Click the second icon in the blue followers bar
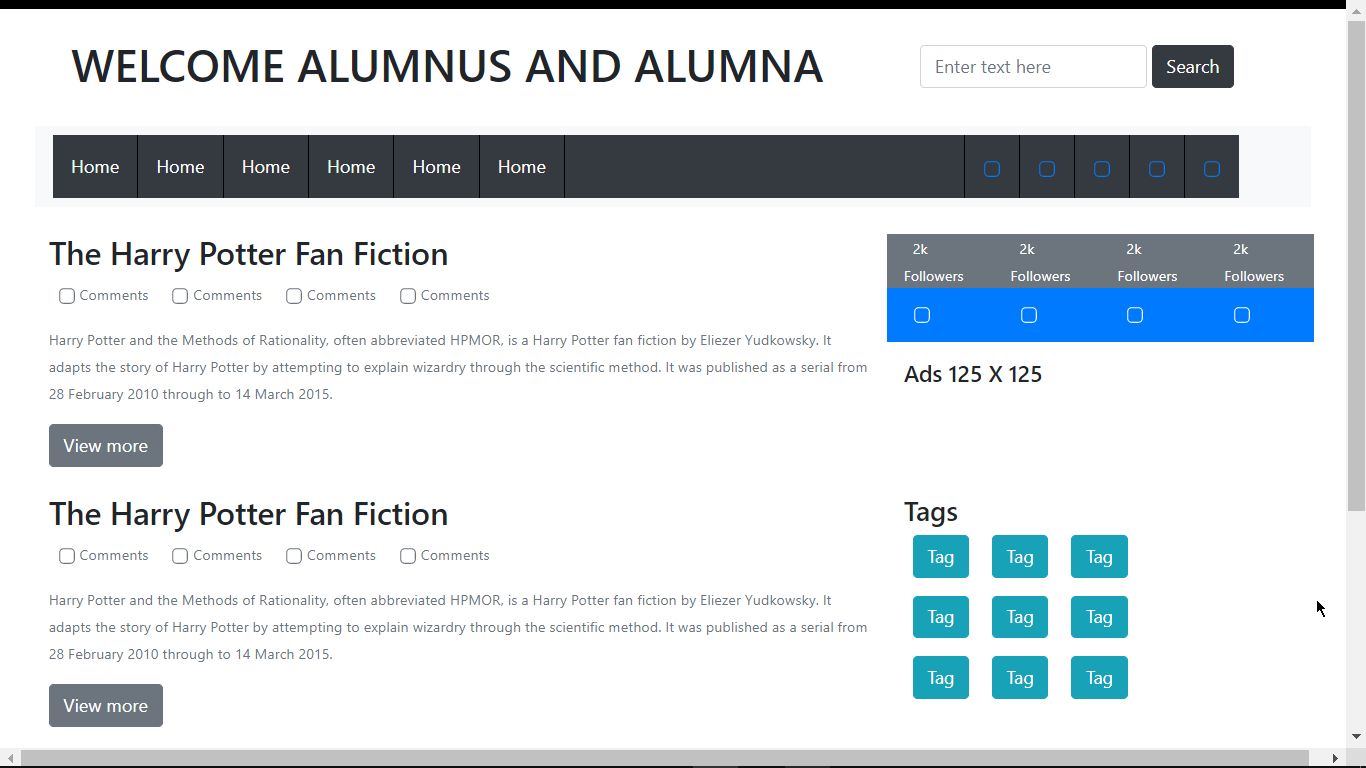Screen dimensions: 1366x768 click(x=1029, y=315)
